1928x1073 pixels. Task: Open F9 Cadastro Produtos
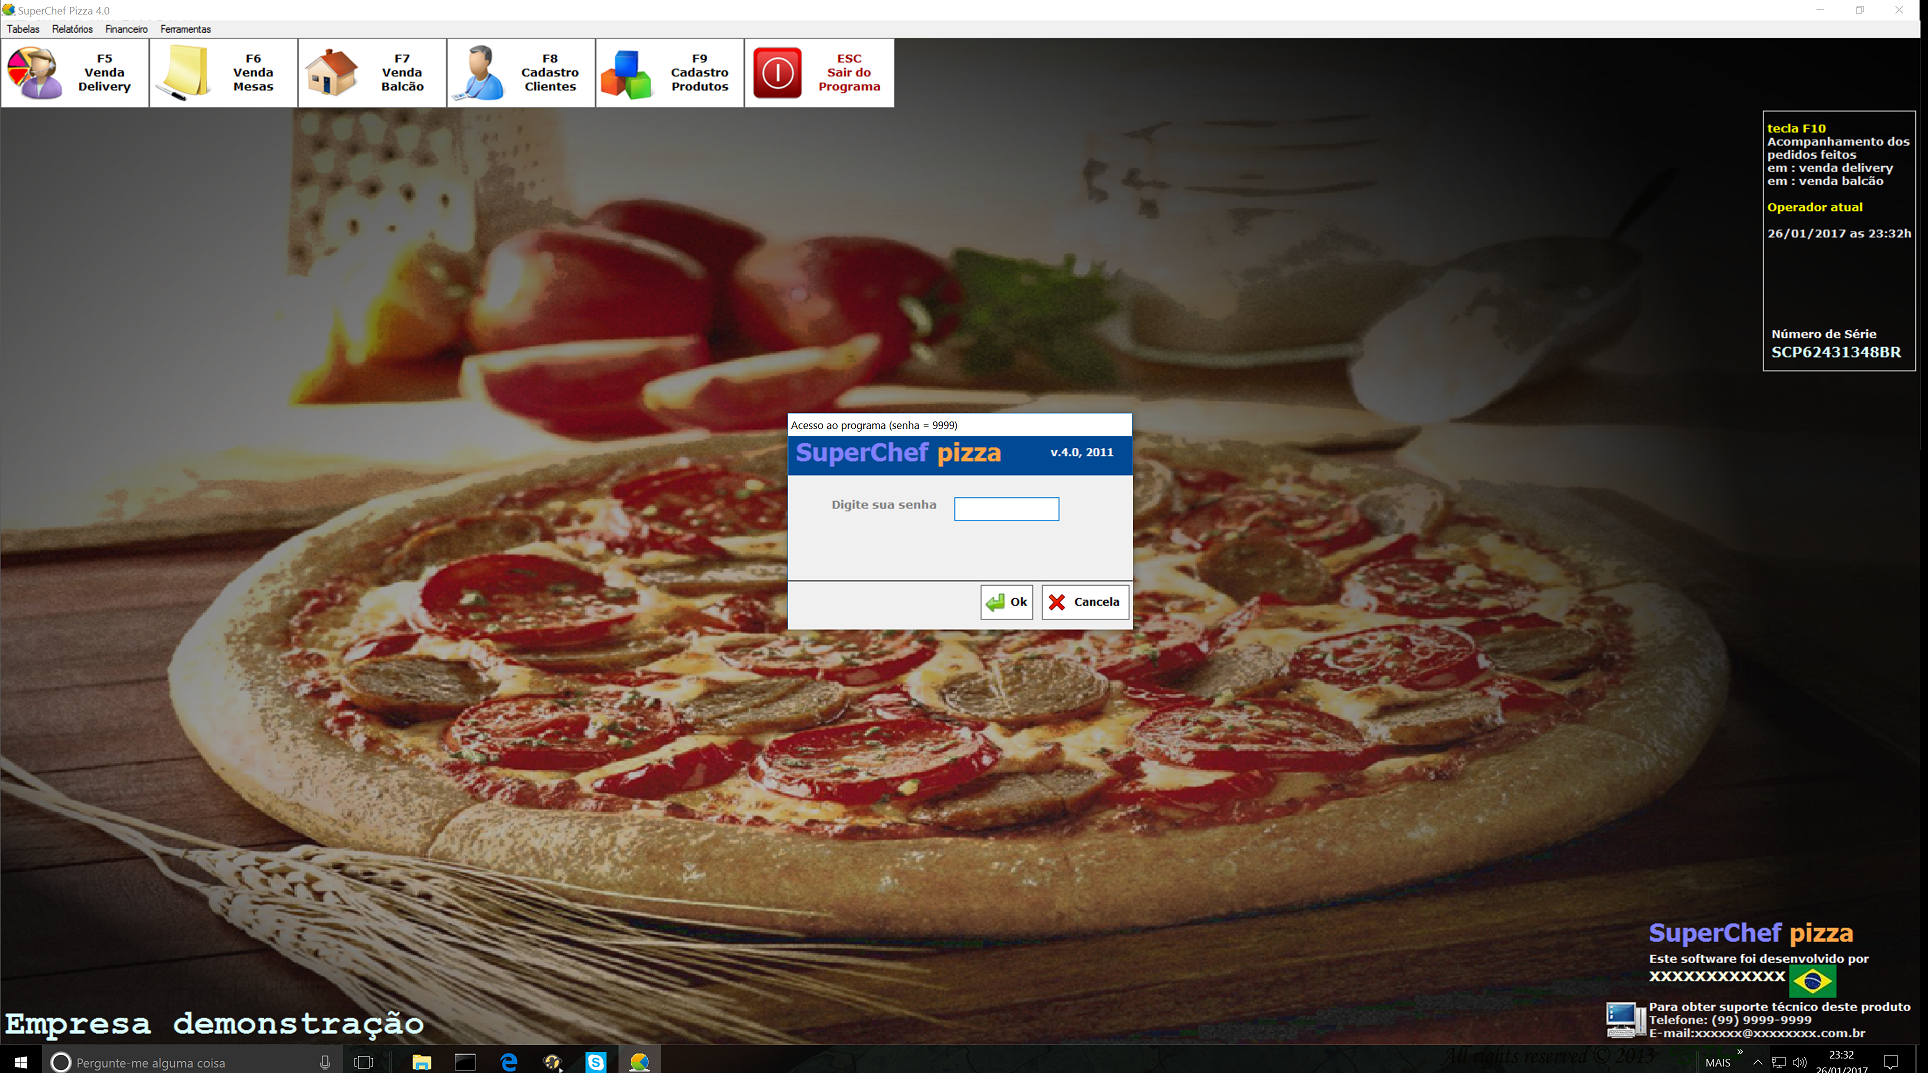coord(670,73)
